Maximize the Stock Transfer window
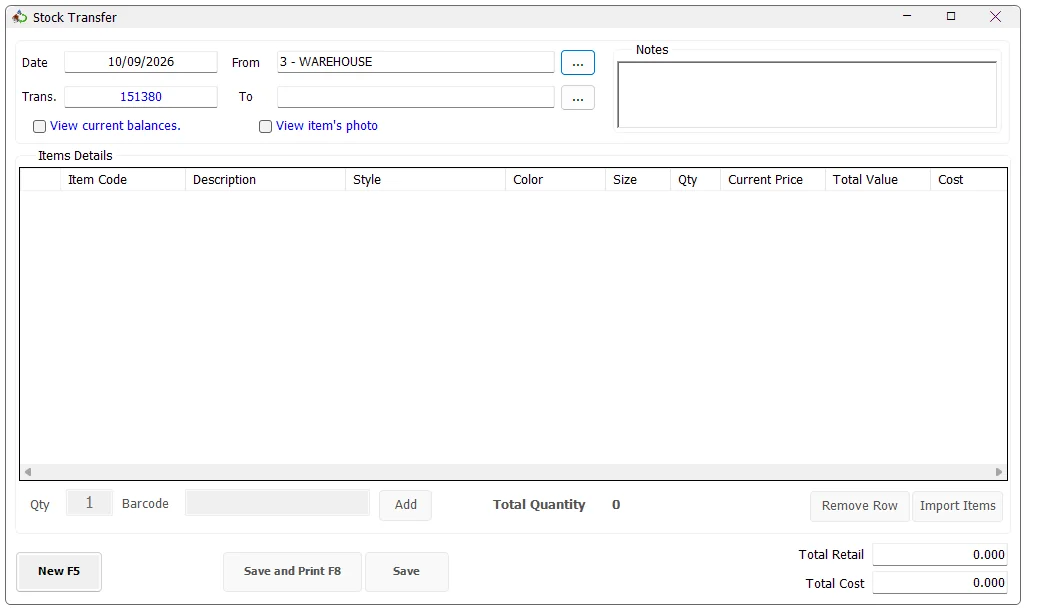 click(x=951, y=17)
